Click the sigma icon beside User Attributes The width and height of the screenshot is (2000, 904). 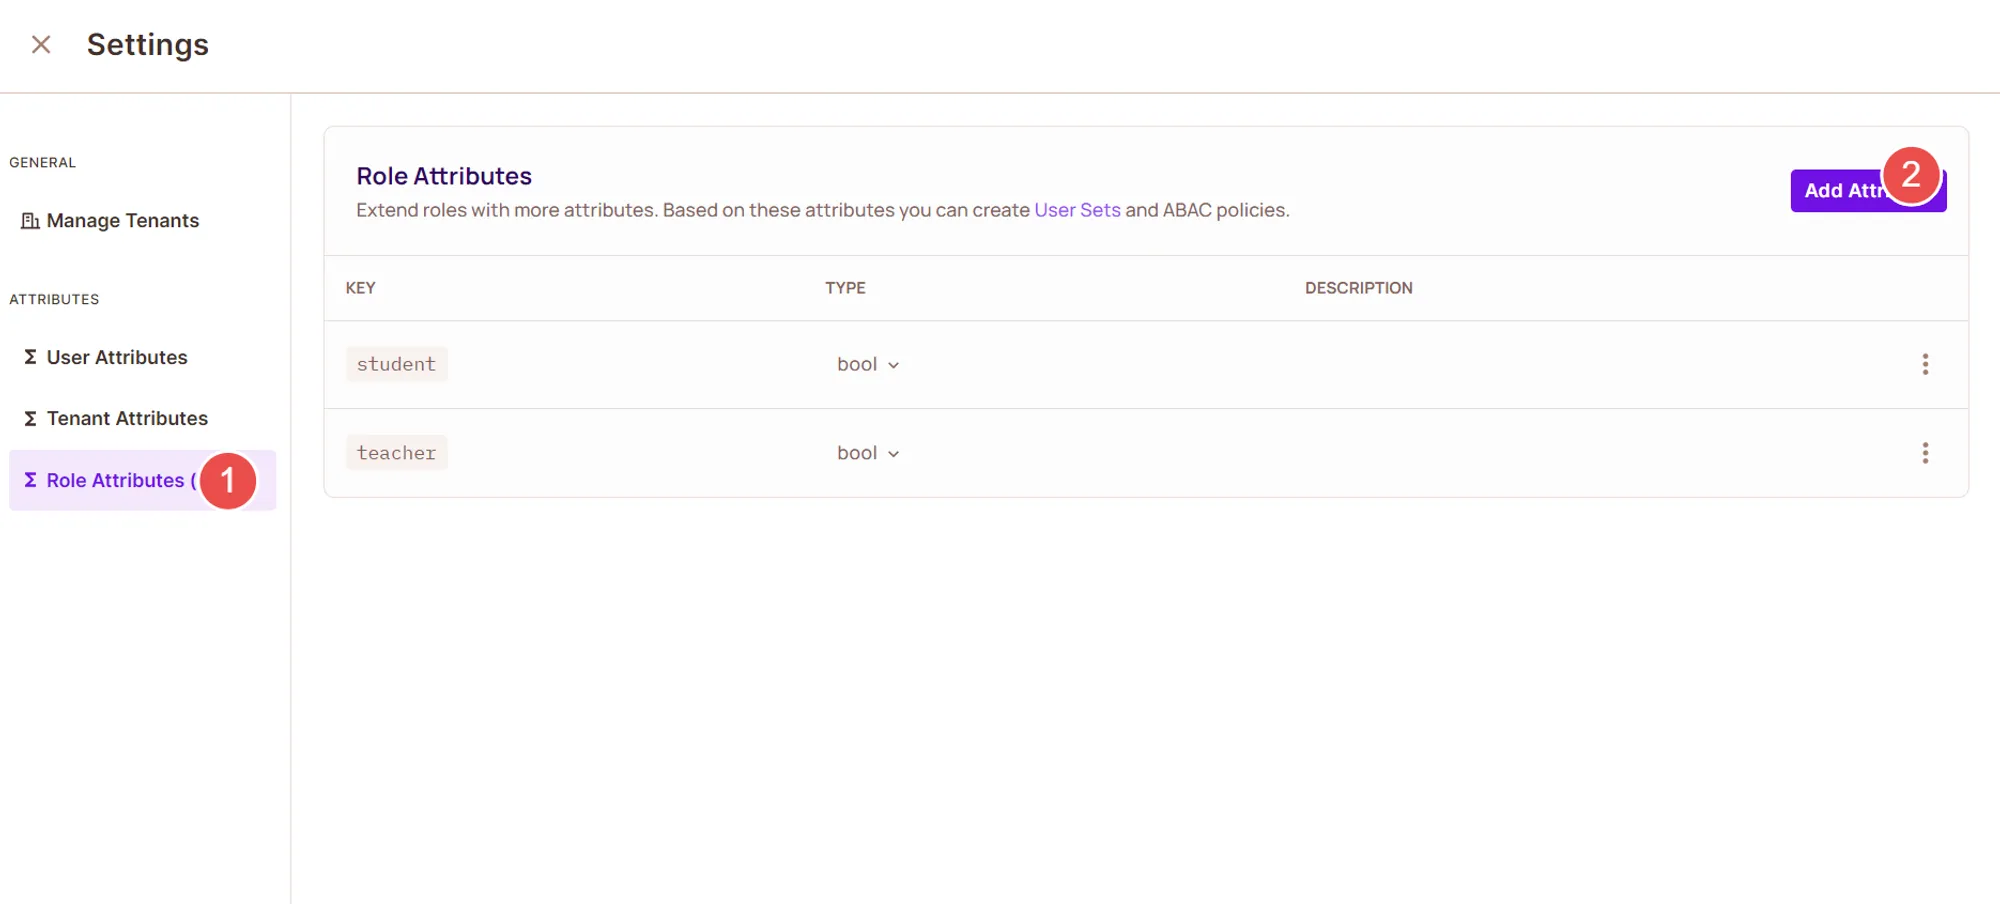30,357
